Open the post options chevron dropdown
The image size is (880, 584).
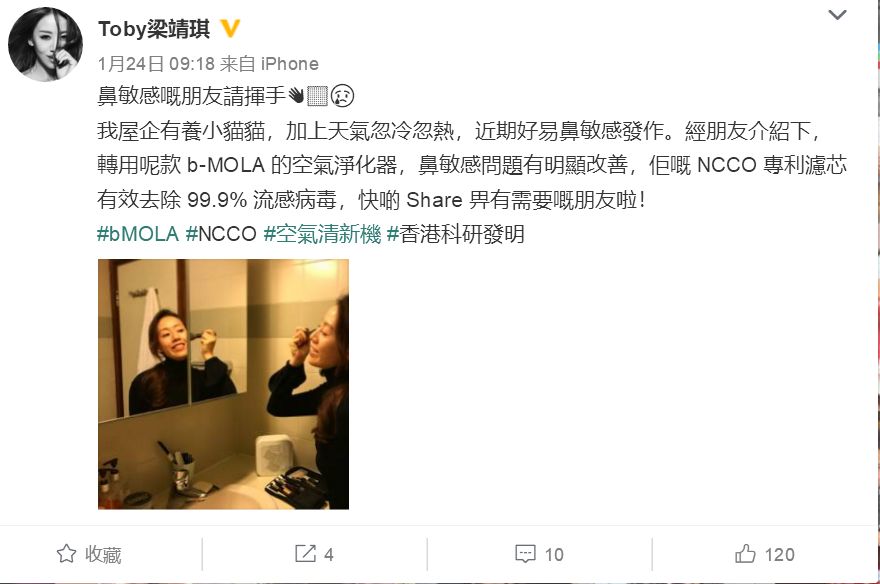click(837, 15)
